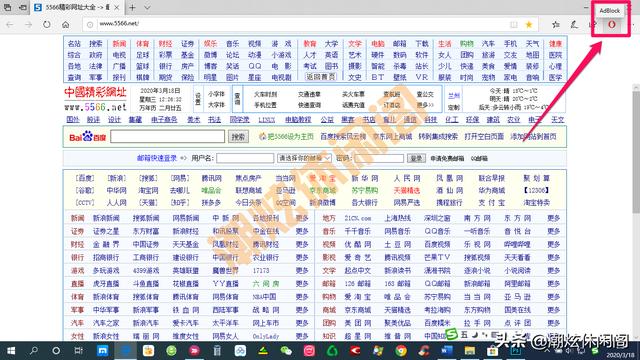
Task: Click the 返回首页 button in category grid
Action: [x=320, y=77]
